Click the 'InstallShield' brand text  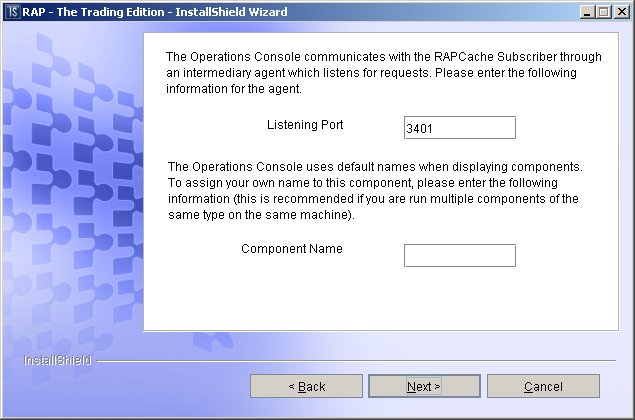point(58,360)
